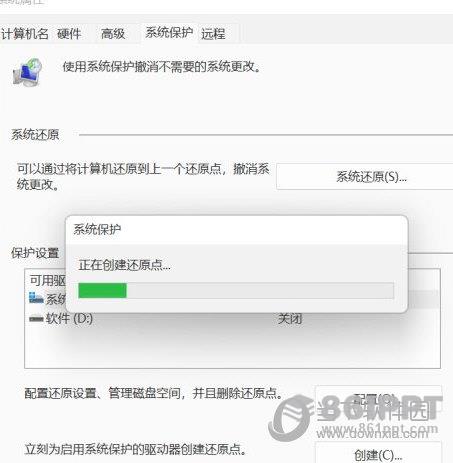Screen dimensions: 453x463
Task: Switch to the 计算机名 tab
Action: tap(25, 34)
